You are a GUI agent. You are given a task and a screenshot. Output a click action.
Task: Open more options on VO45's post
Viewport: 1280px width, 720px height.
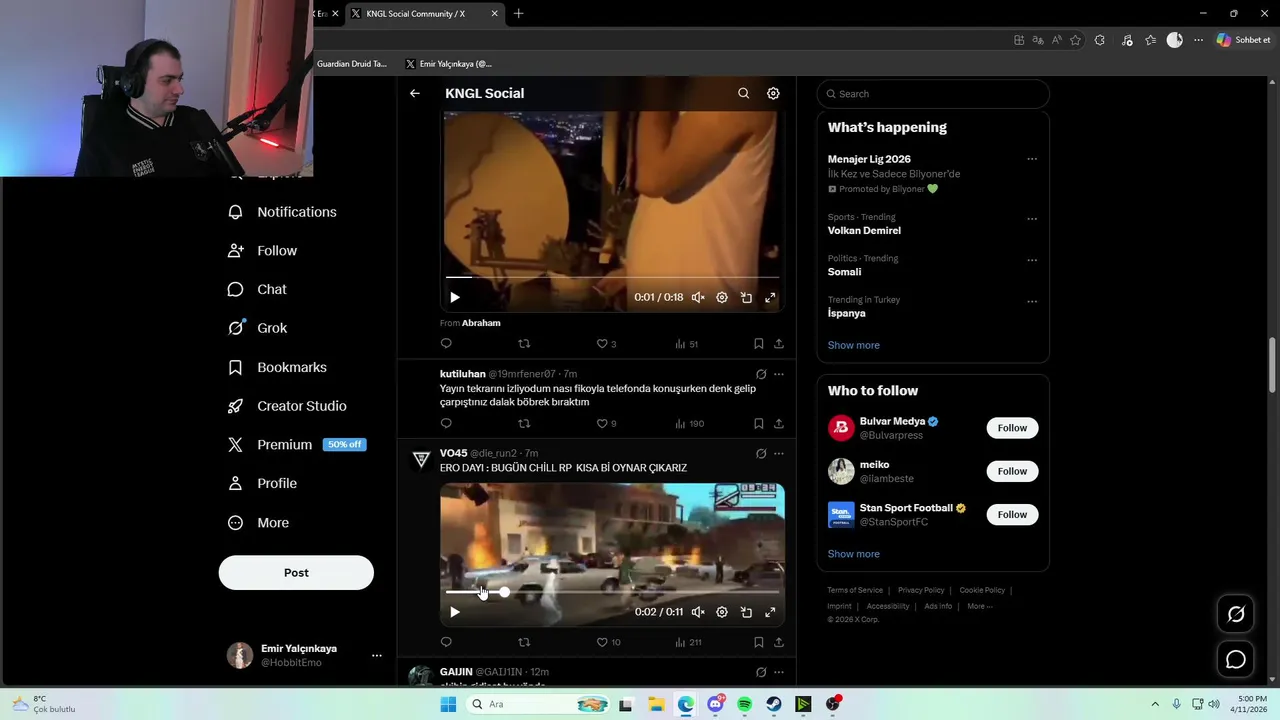pos(779,453)
